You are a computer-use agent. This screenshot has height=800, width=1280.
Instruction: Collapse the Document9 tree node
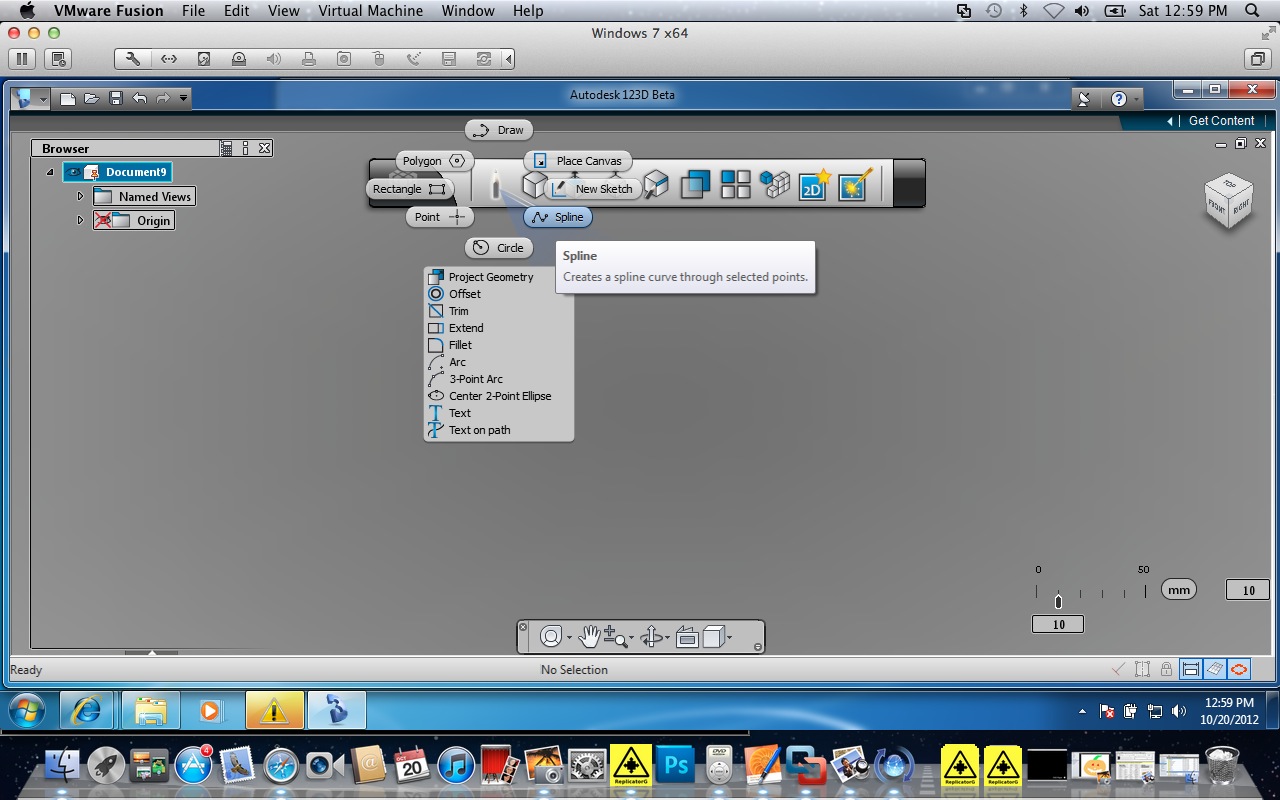(x=50, y=172)
